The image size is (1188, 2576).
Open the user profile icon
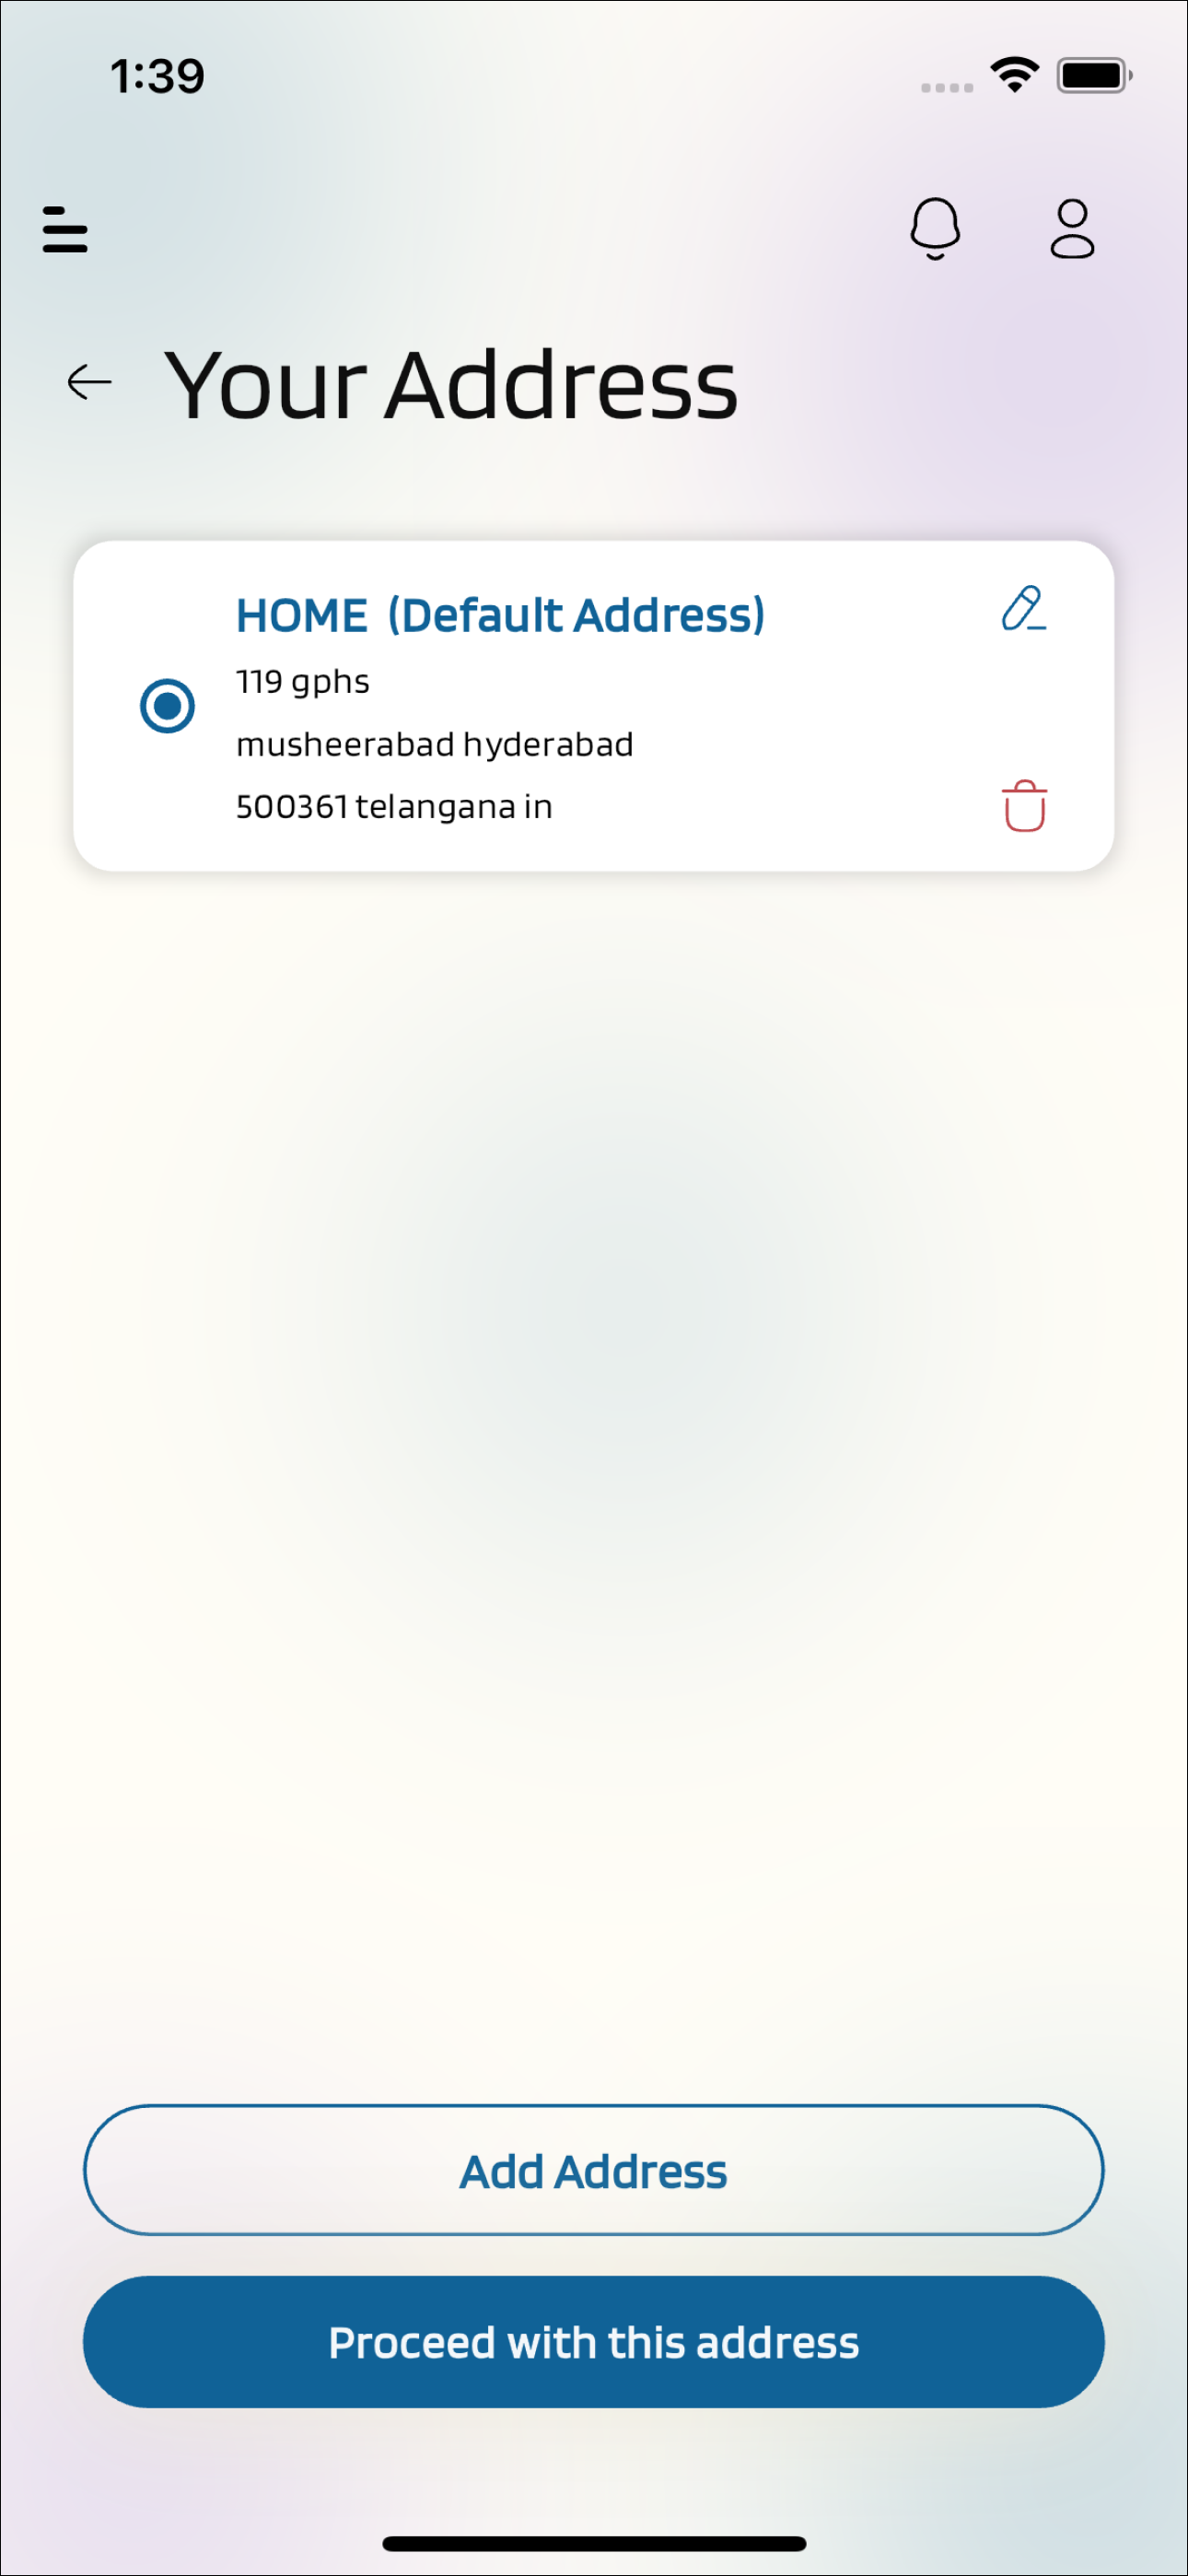pyautogui.click(x=1072, y=229)
